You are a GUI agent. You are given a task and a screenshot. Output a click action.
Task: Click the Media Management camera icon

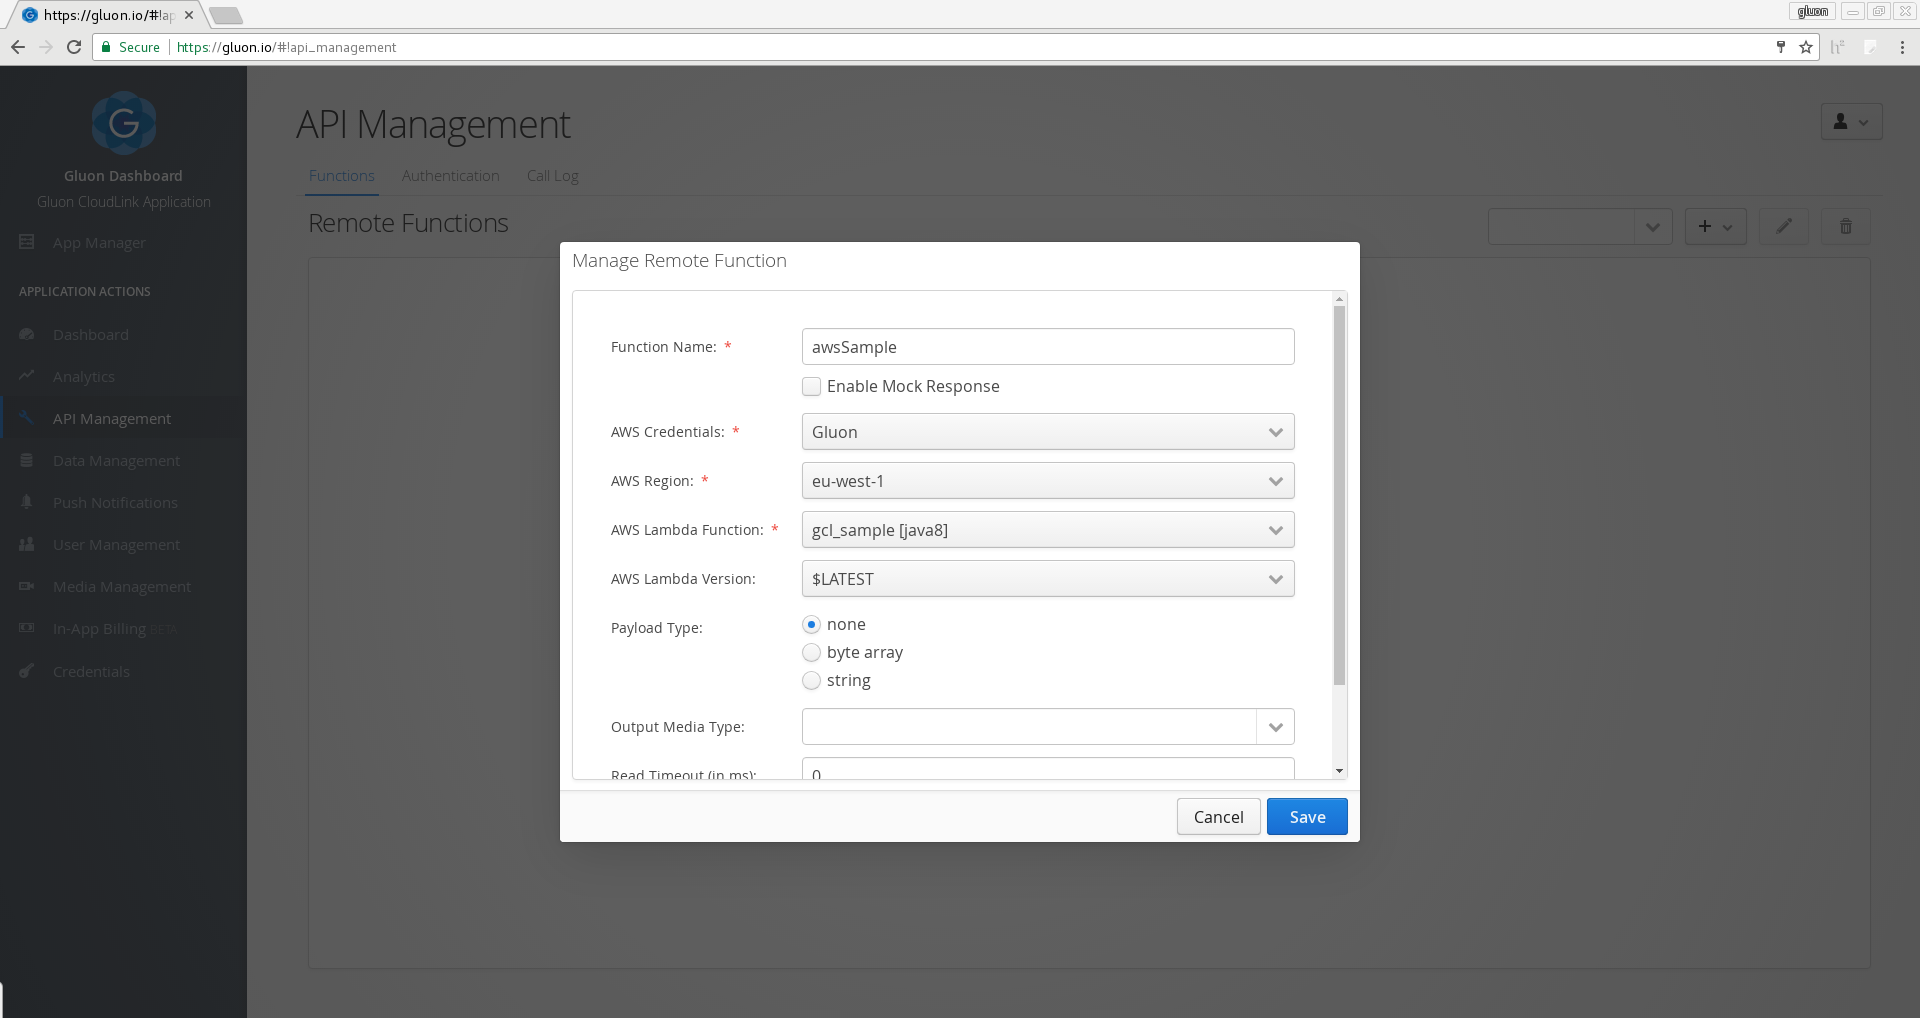click(x=27, y=586)
